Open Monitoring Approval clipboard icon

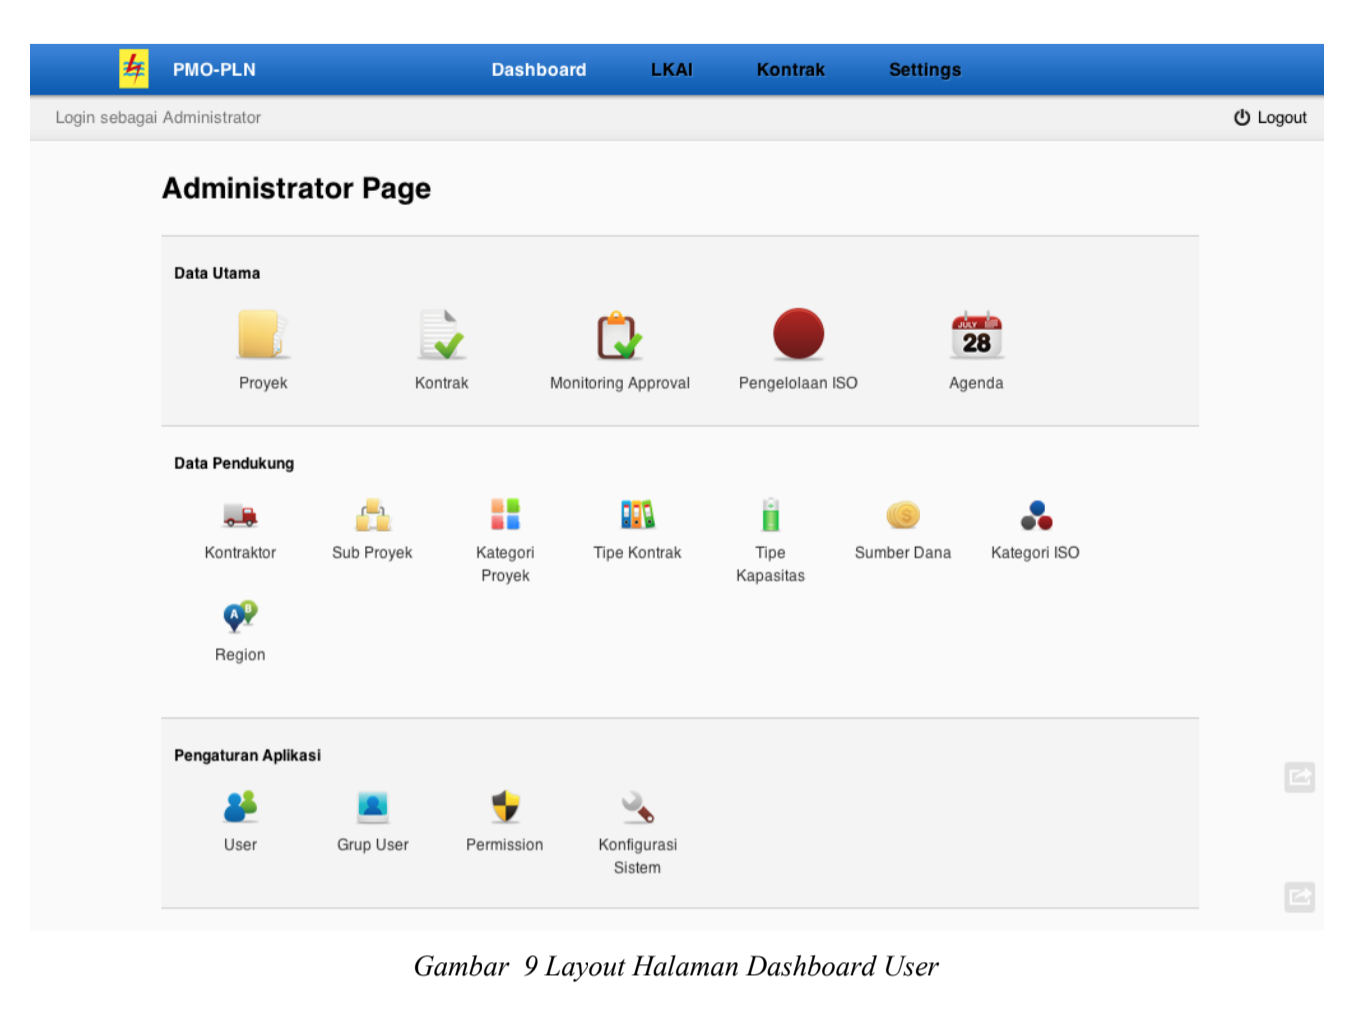[619, 335]
